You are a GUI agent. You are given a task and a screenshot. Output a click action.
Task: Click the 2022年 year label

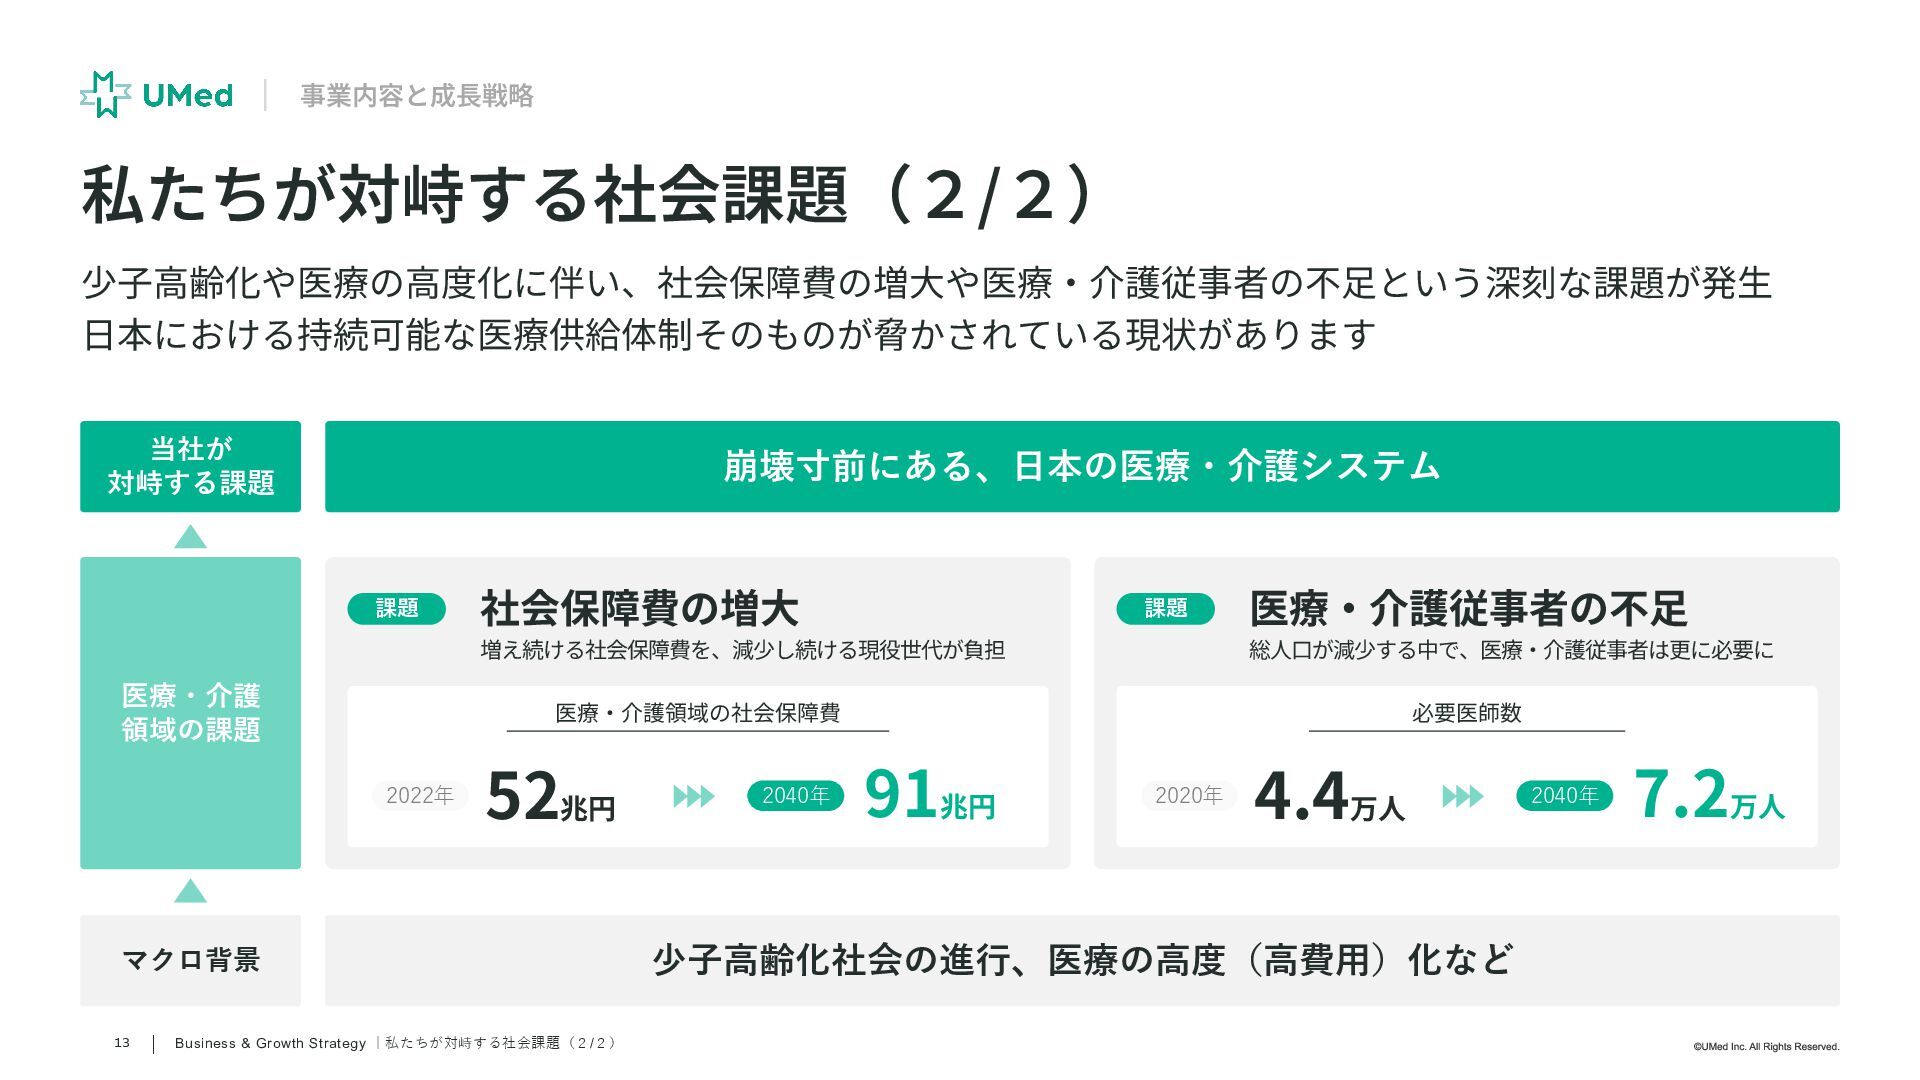tap(419, 795)
